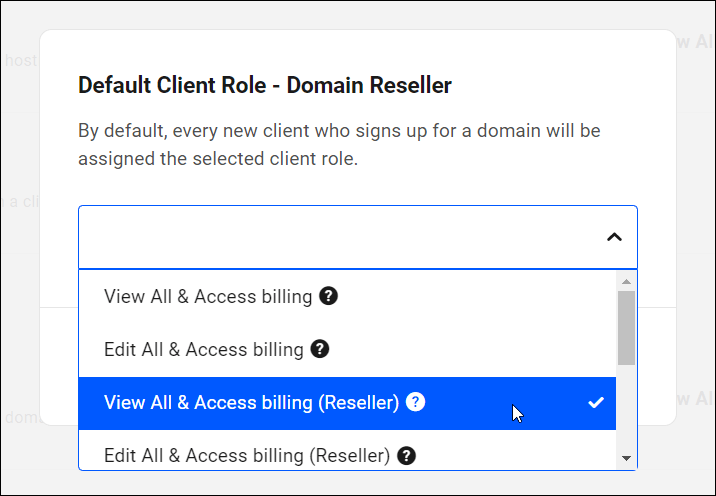
Task: Click the checkmark on the selected option
Action: [x=596, y=402]
